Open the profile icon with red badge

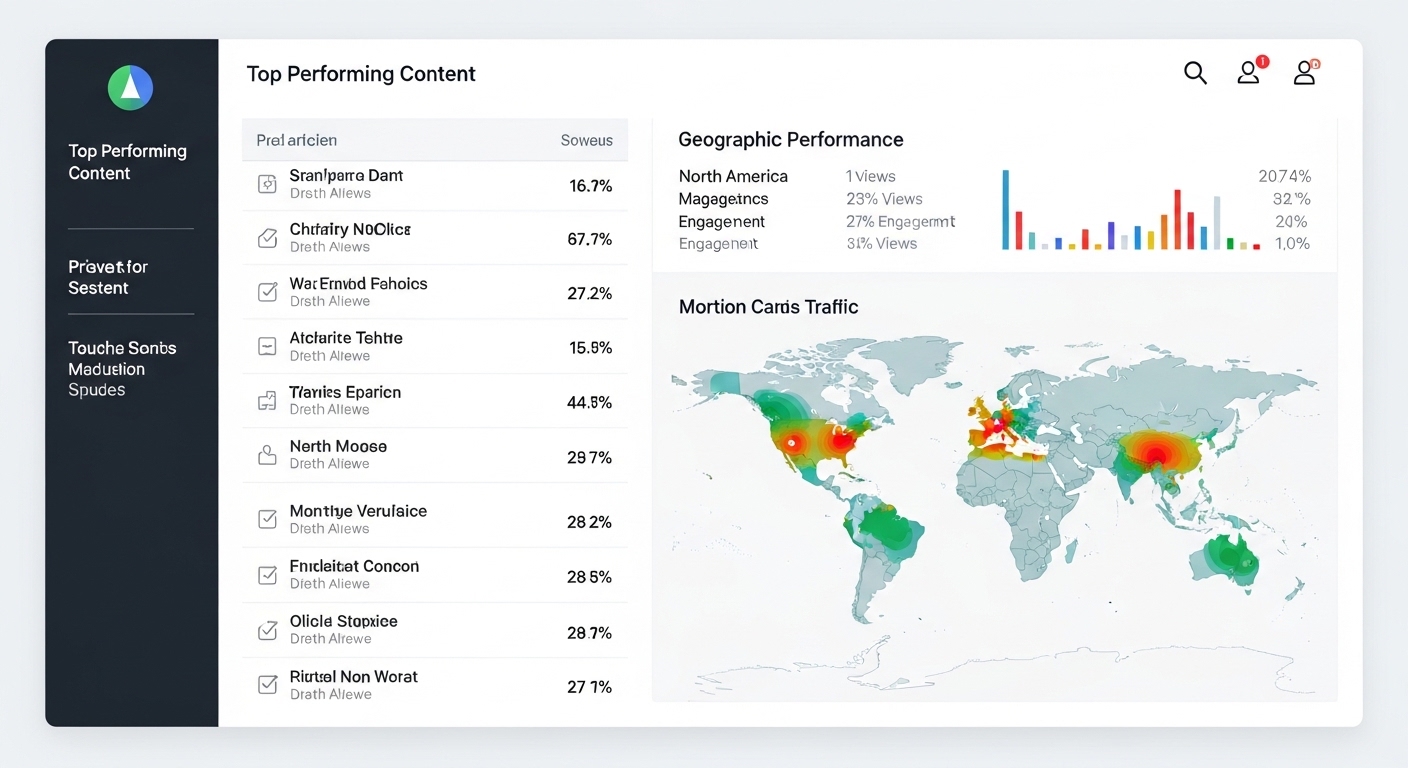point(1250,71)
